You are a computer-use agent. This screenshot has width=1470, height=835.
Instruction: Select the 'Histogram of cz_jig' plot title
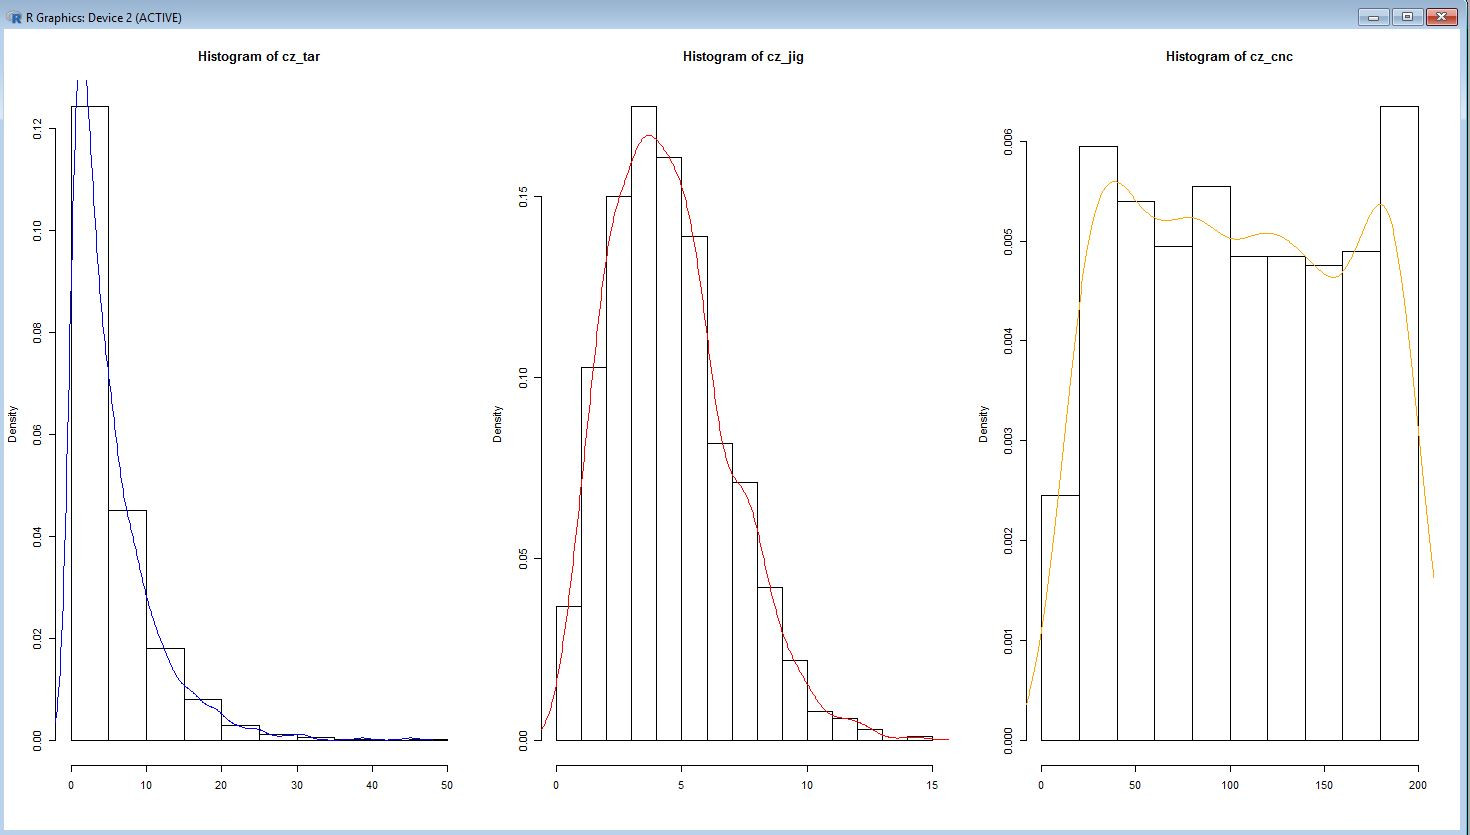(x=743, y=57)
